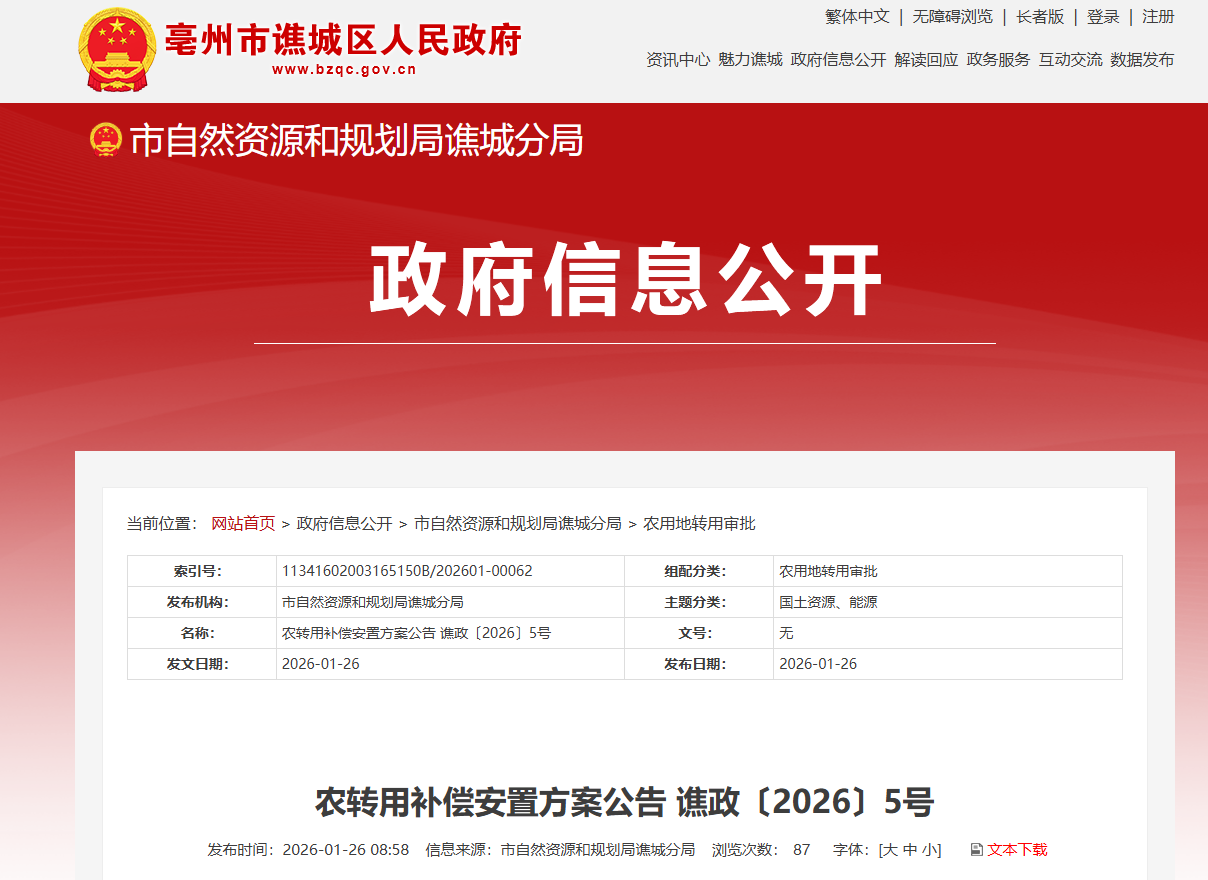
Task: Switch to 长者版 elder mode
Action: [x=1040, y=17]
